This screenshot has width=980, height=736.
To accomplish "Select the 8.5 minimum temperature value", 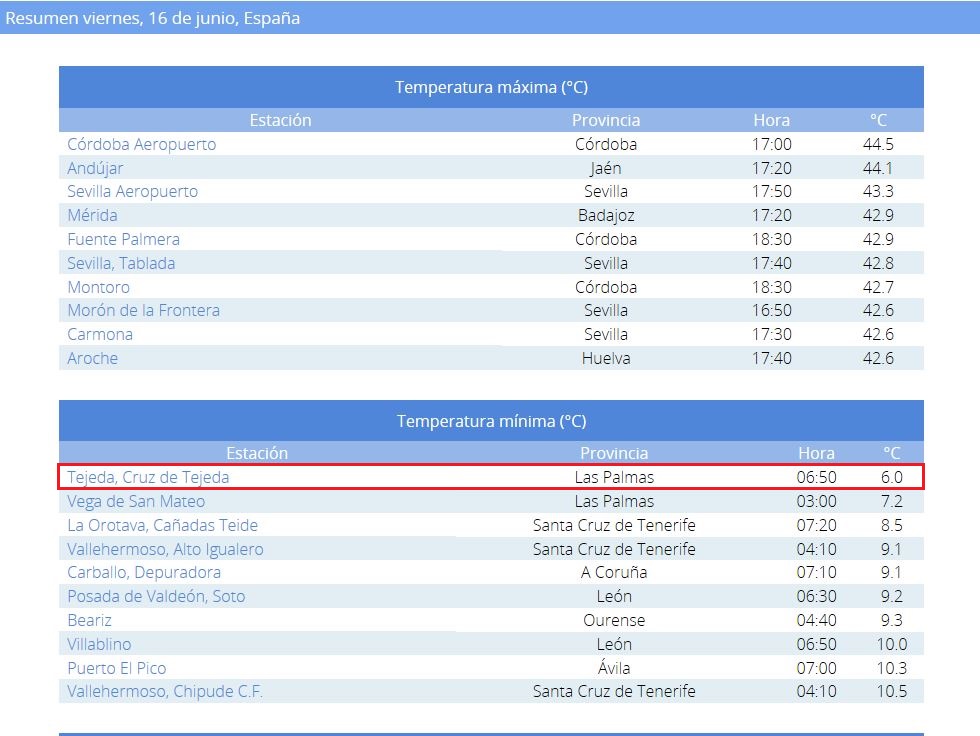I will click(892, 525).
